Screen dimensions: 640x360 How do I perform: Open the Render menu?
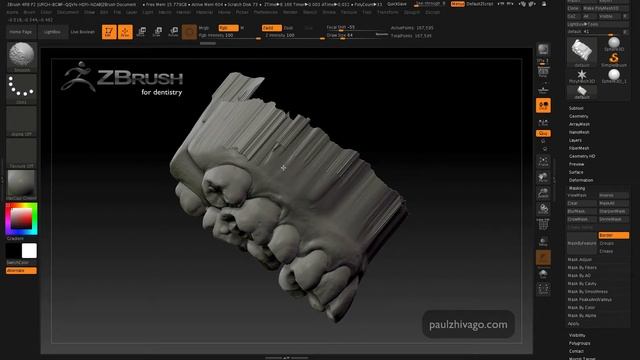click(290, 12)
